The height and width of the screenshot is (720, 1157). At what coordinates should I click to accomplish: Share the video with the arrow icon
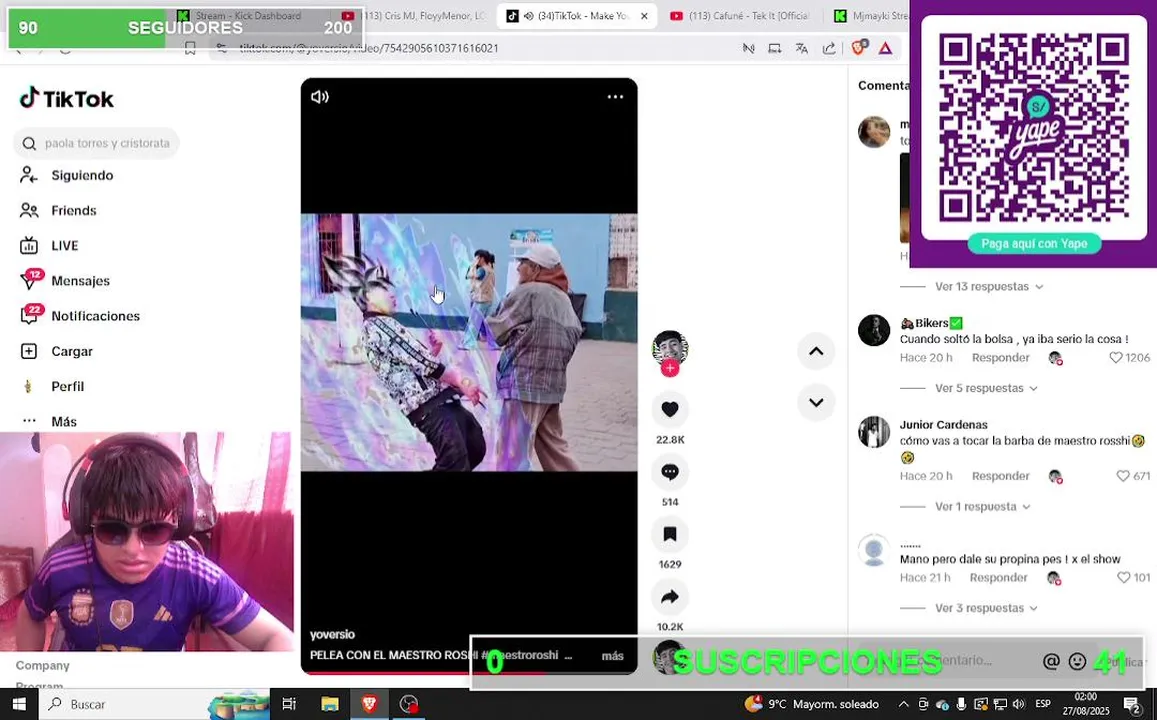tap(670, 597)
